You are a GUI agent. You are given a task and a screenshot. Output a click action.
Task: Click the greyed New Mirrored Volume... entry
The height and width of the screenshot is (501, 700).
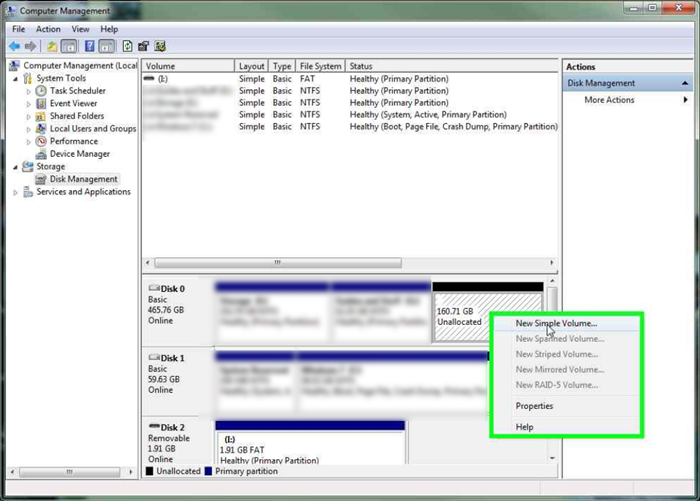pos(566,370)
